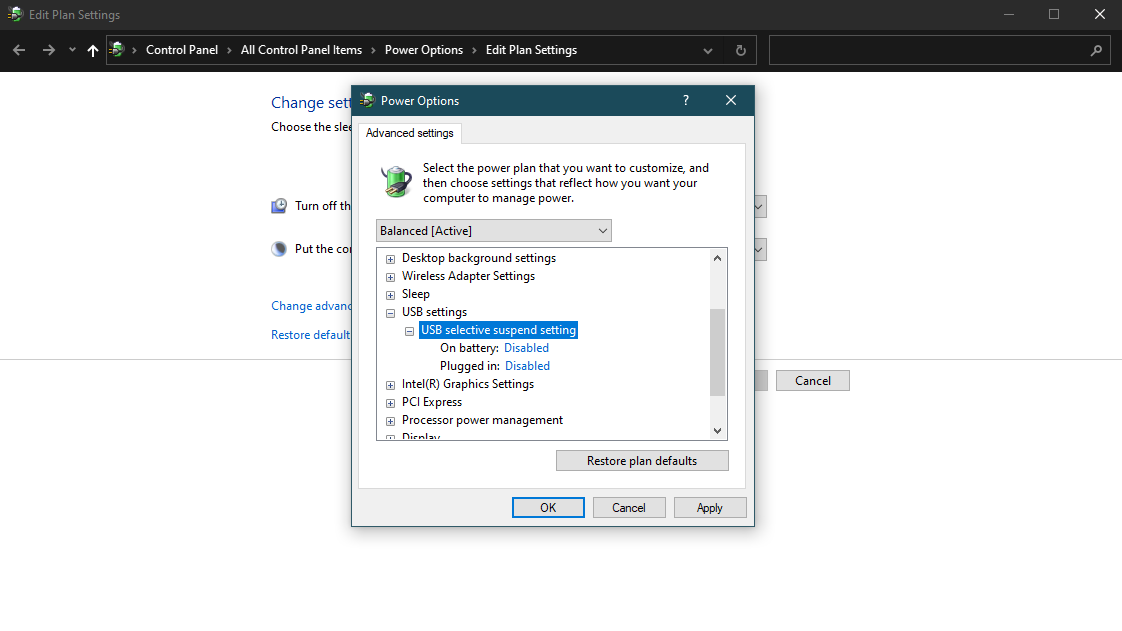Click the display icon beside Turn off the display

point(278,205)
